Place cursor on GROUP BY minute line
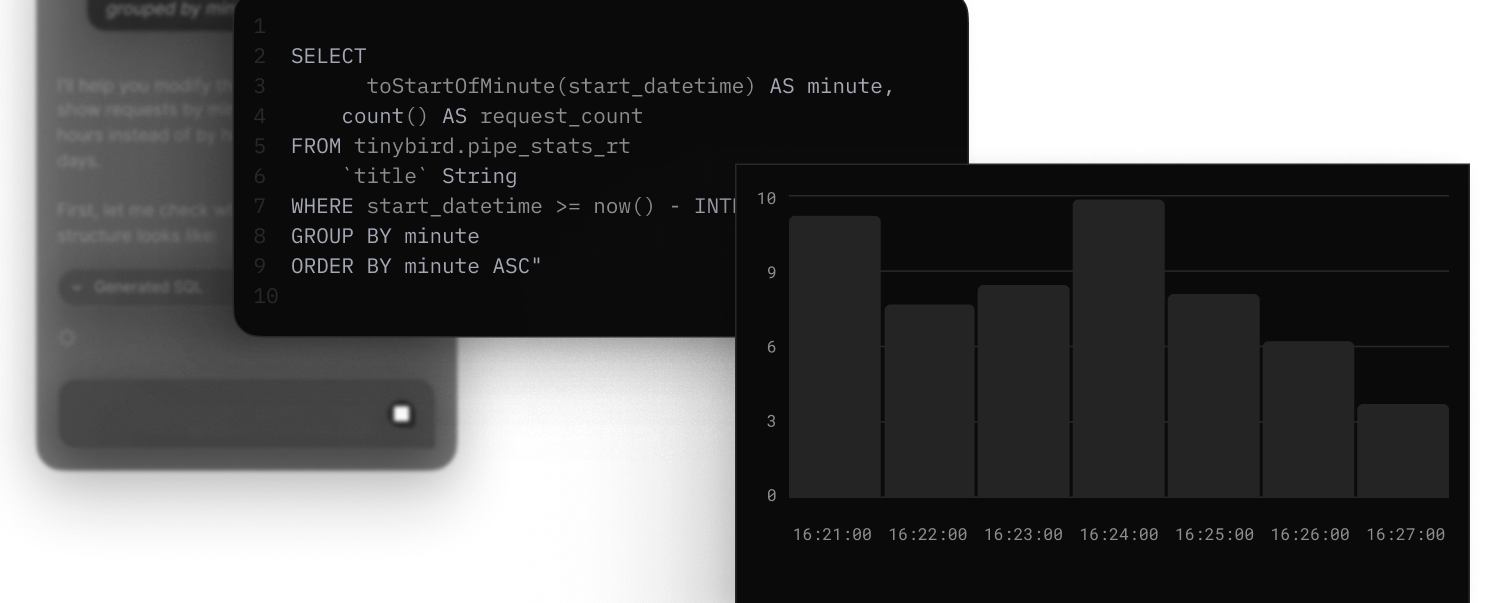 (385, 237)
